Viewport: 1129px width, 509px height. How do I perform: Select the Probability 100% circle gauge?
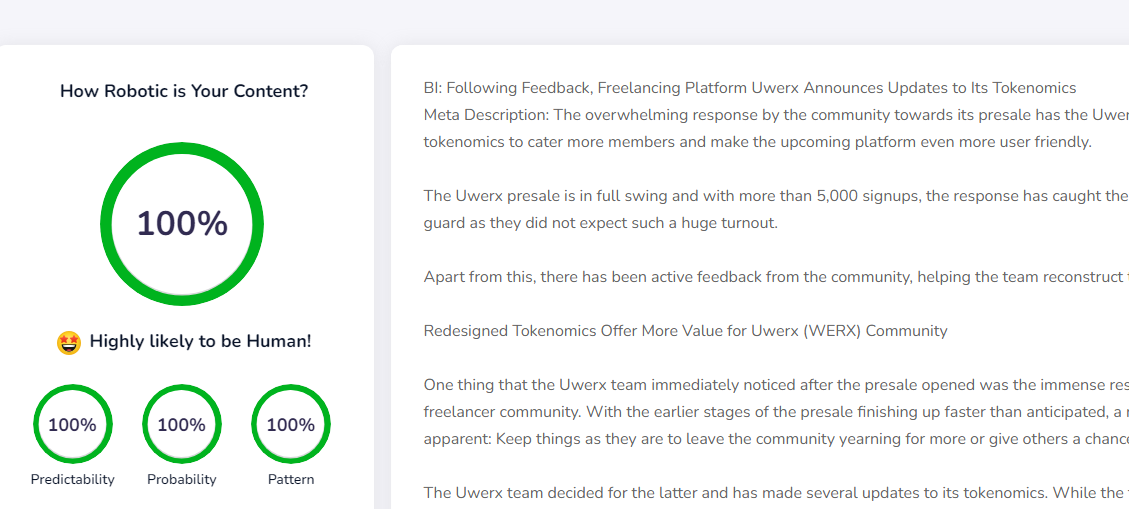click(182, 425)
